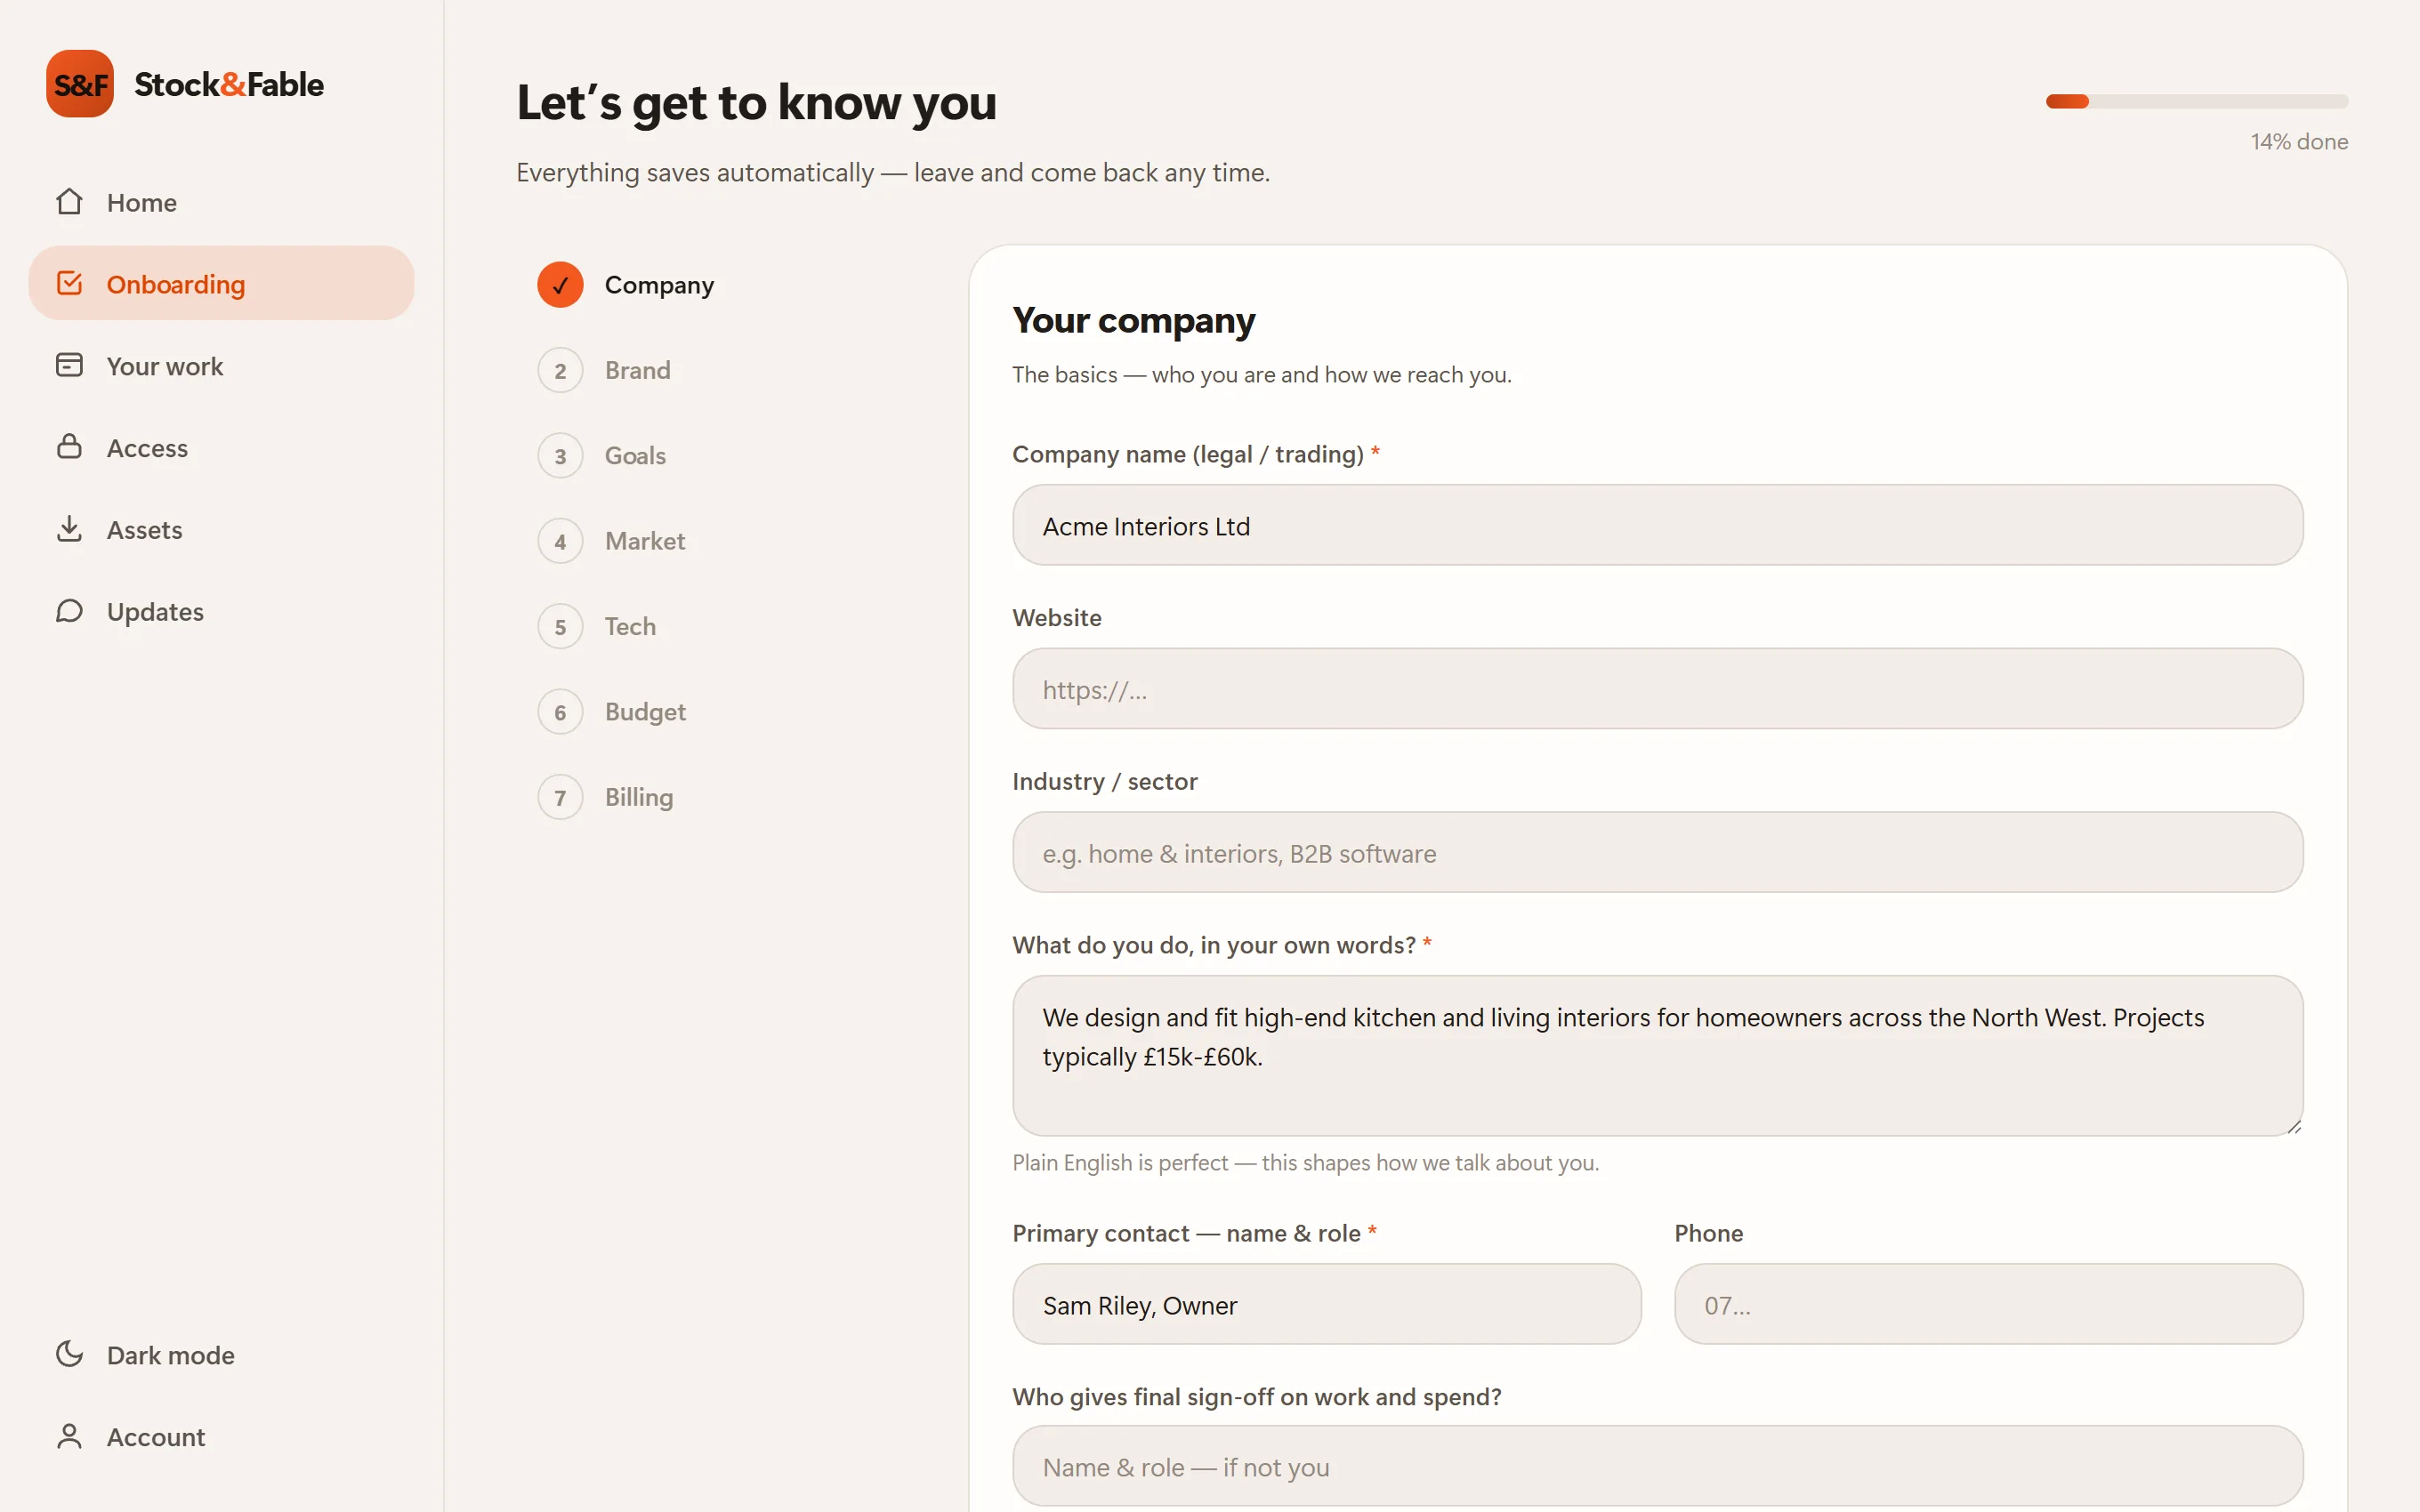
Task: Click the step 4 circle for Market
Action: 560,541
